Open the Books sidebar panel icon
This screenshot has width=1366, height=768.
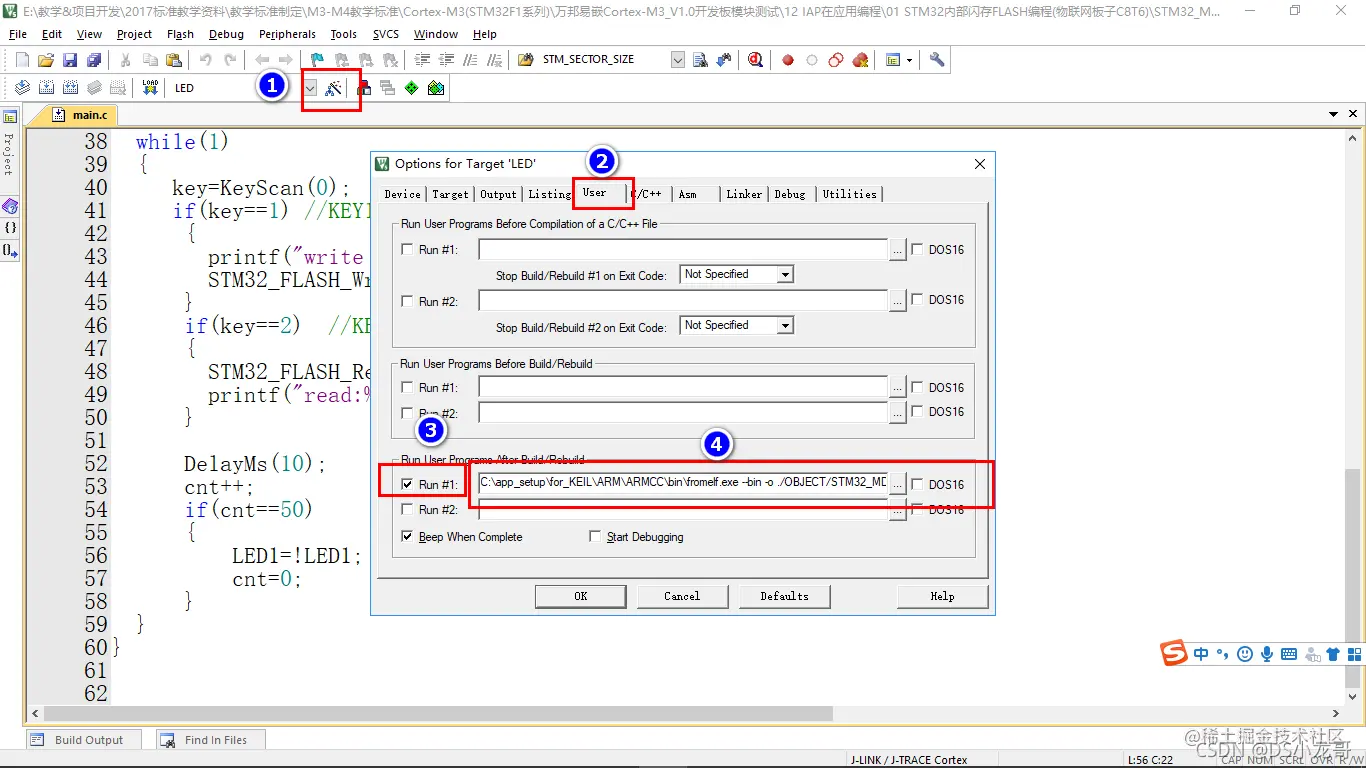[10, 206]
